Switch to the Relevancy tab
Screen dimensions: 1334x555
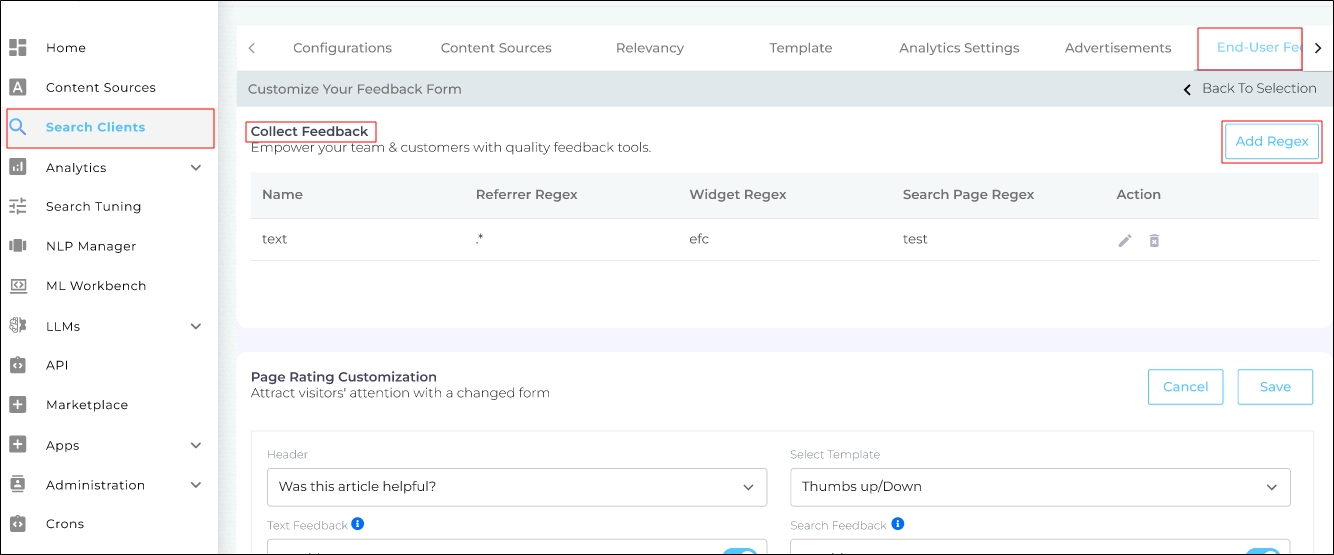(x=650, y=48)
